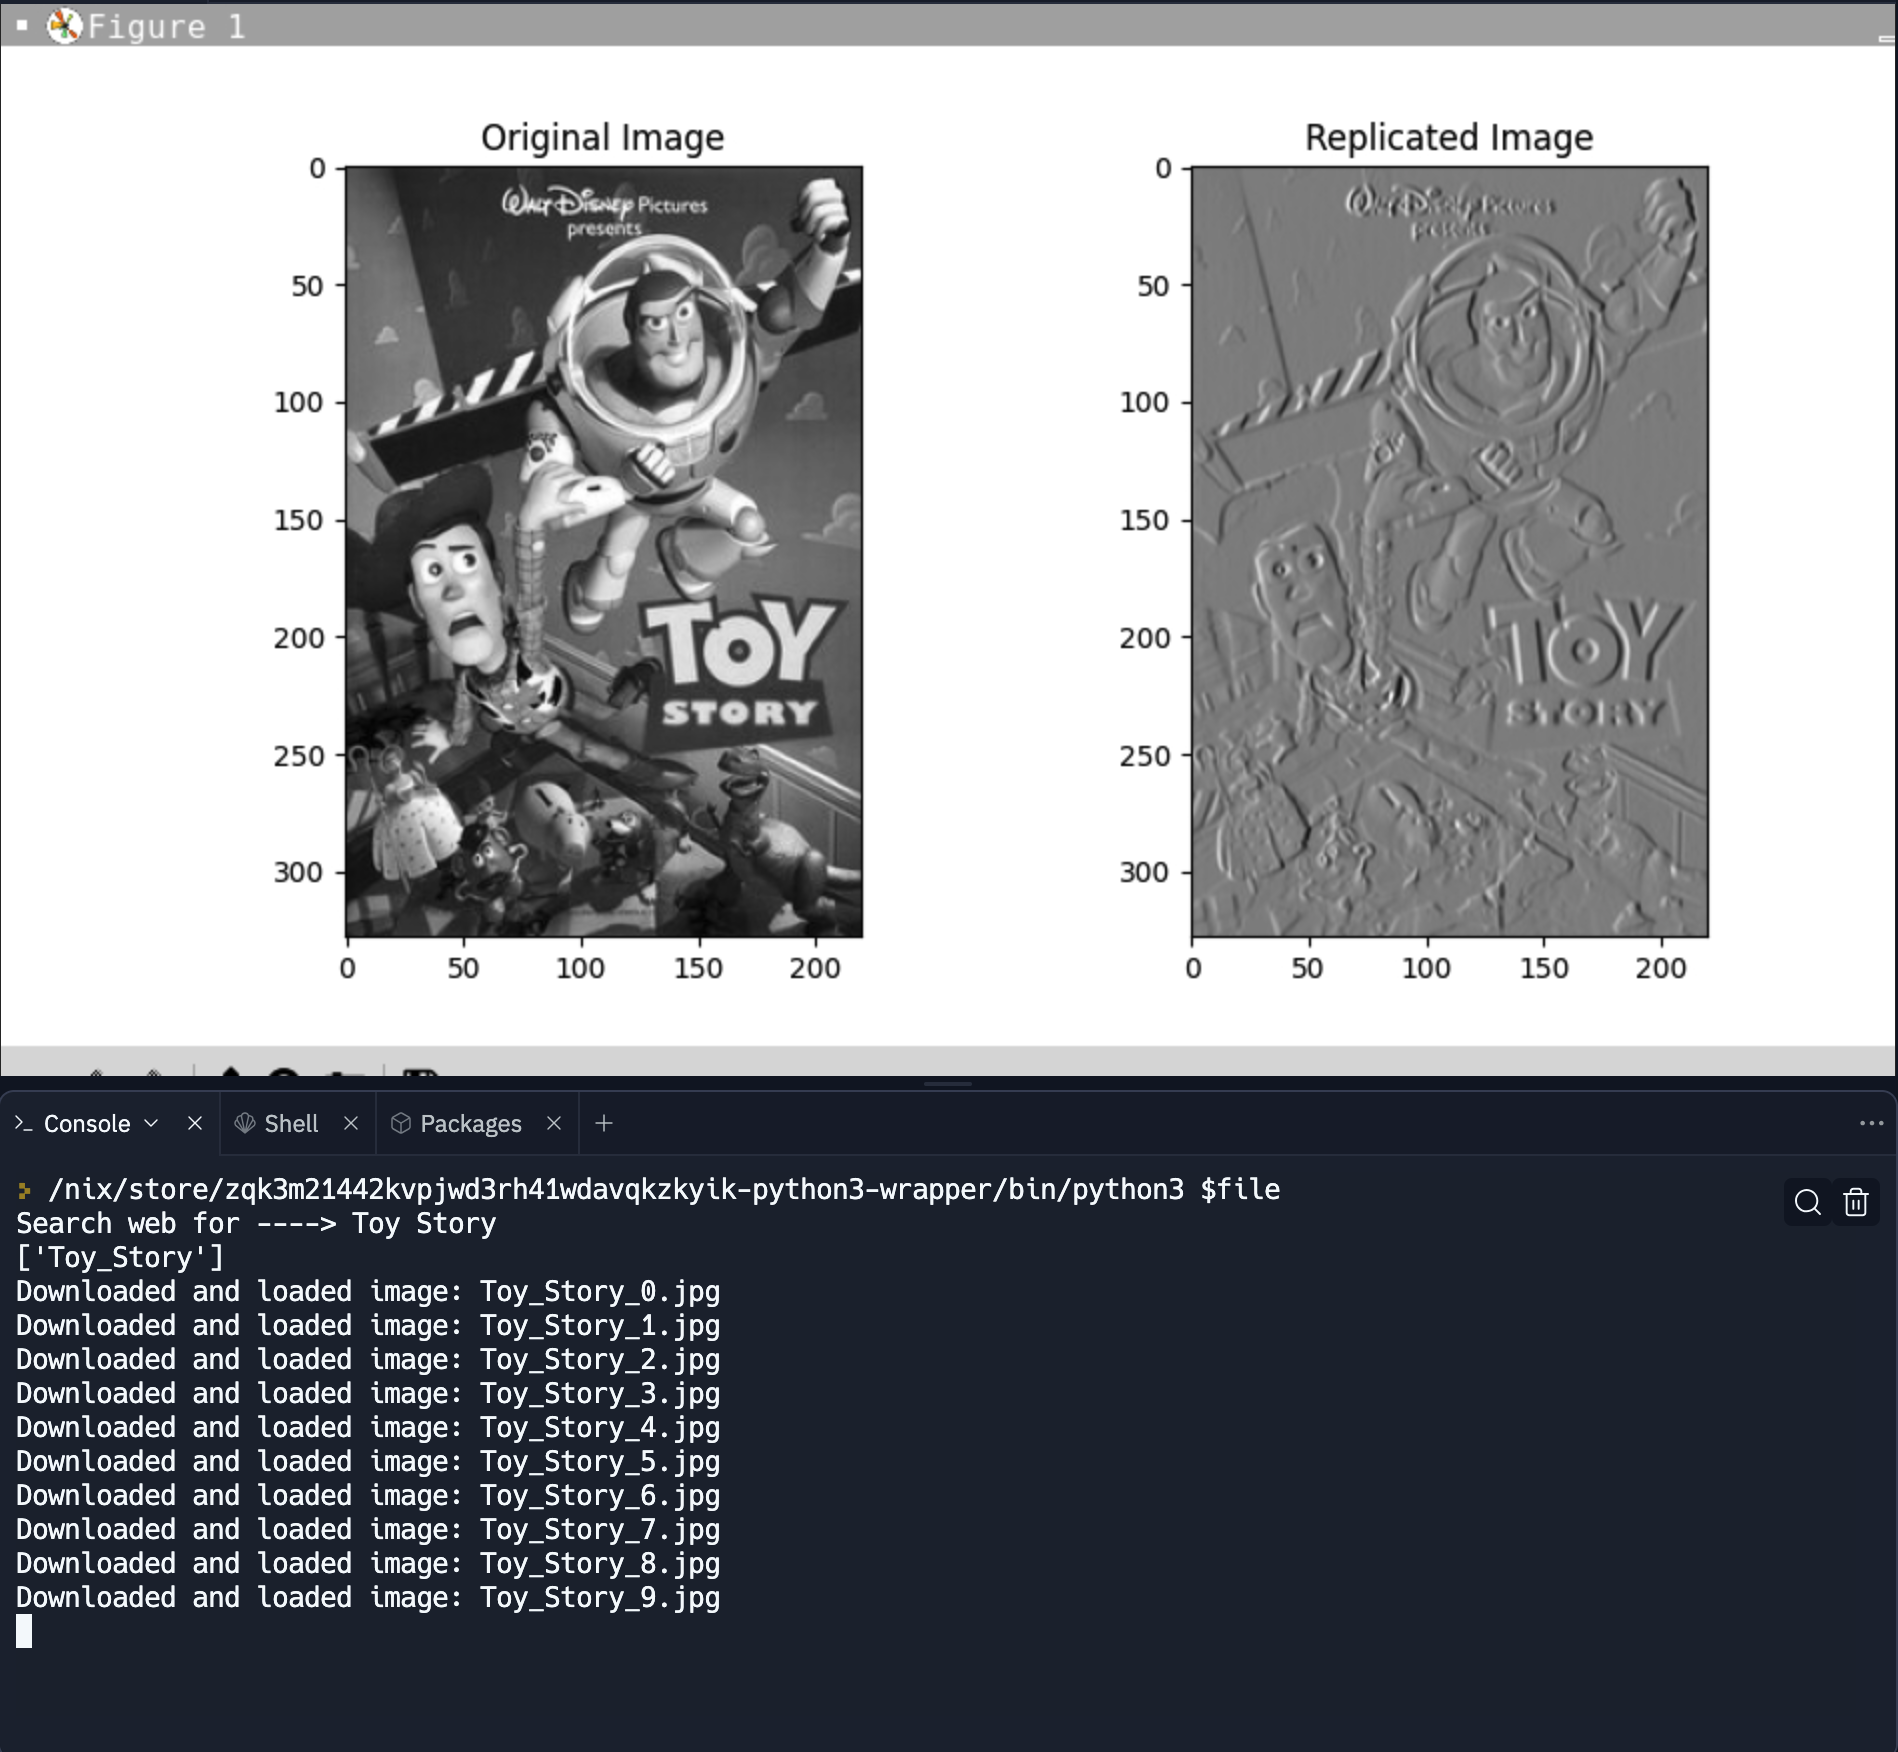Click the python3 $file command line

click(x=664, y=1189)
